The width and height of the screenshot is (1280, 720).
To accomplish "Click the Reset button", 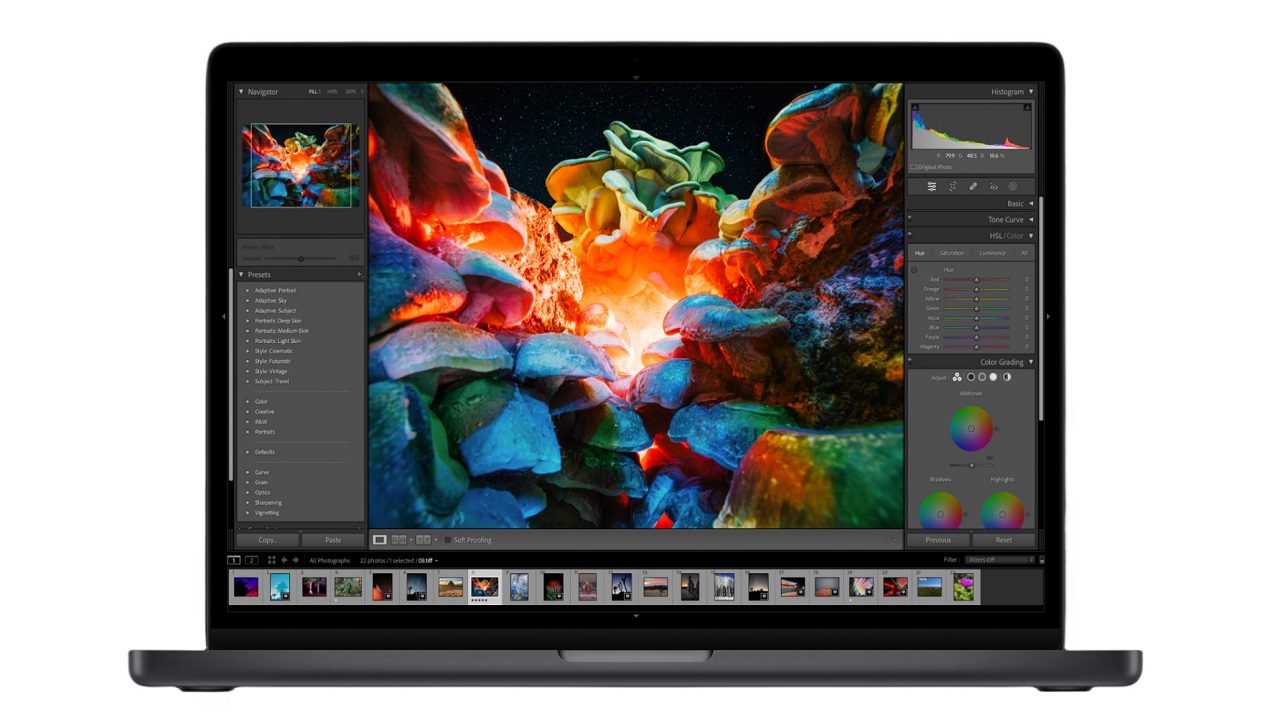I will 1003,540.
